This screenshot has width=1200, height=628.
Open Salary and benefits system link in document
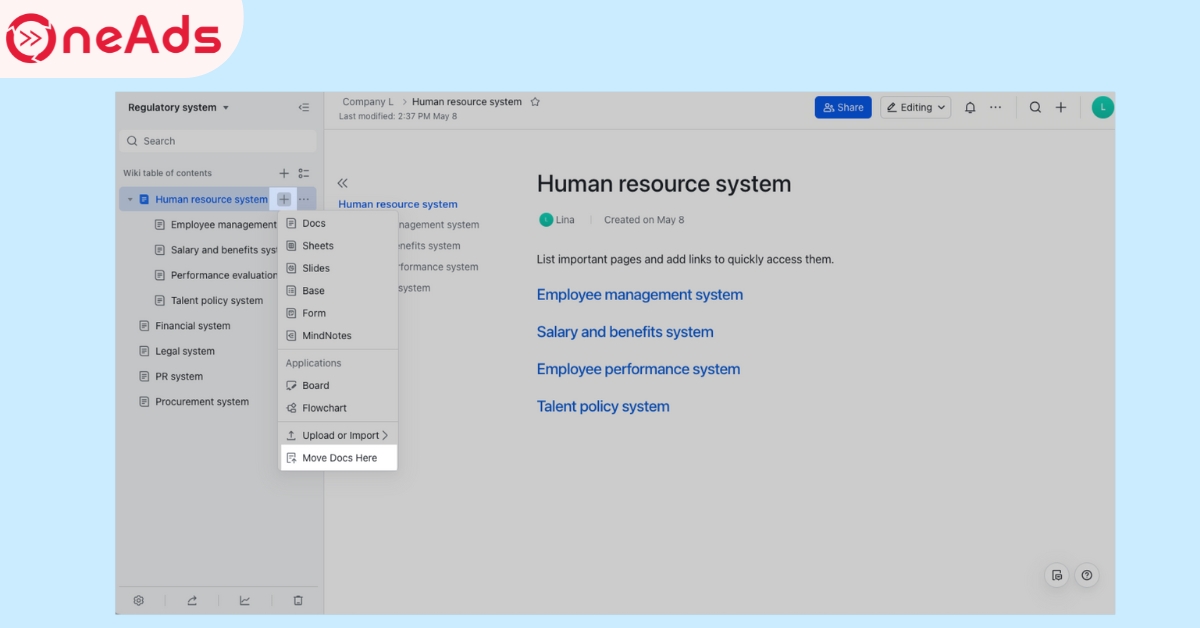coord(625,332)
